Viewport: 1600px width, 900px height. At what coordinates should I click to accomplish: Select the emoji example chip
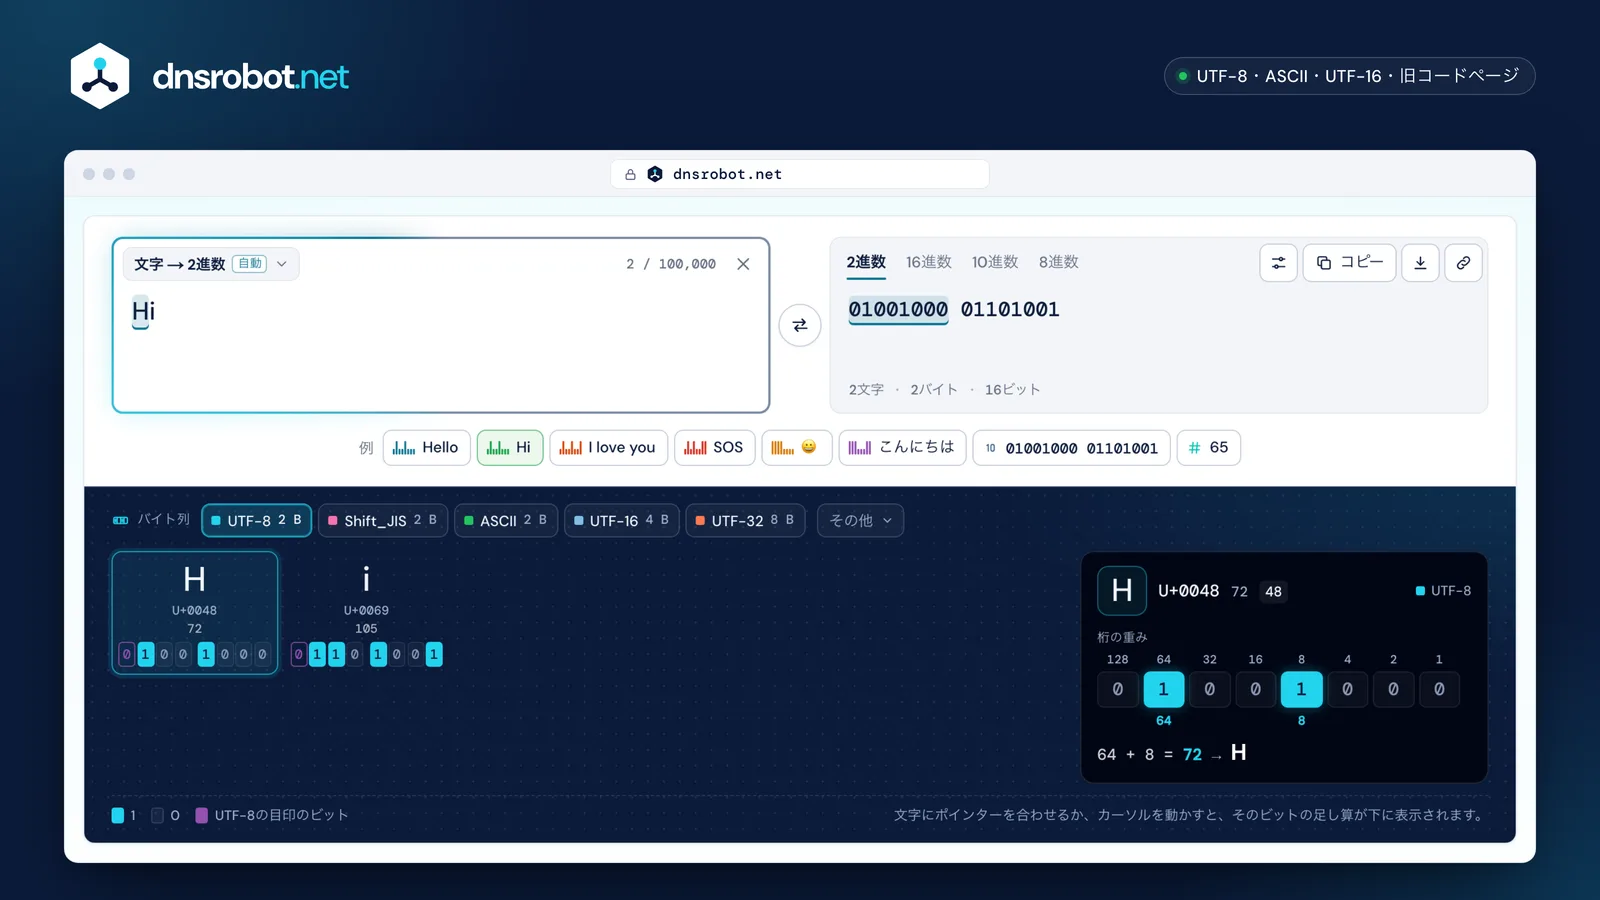tap(796, 447)
